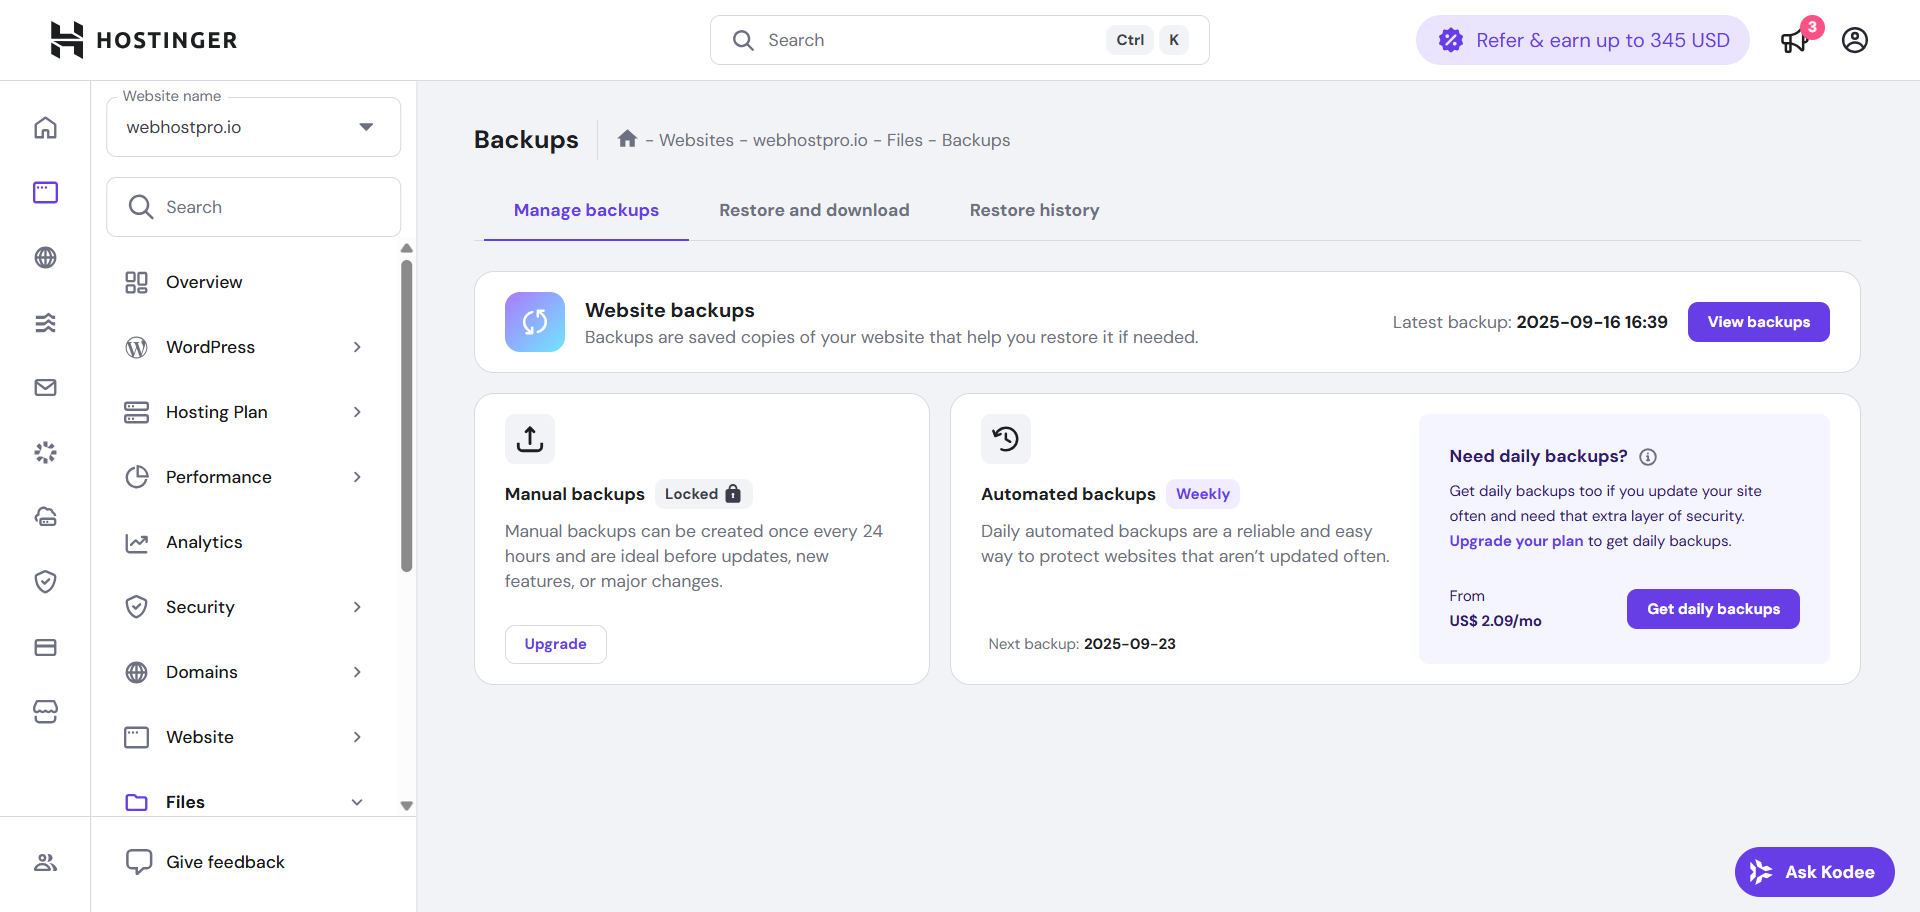The width and height of the screenshot is (1920, 912).
Task: Click the Automated backups history icon
Action: pyautogui.click(x=1006, y=439)
